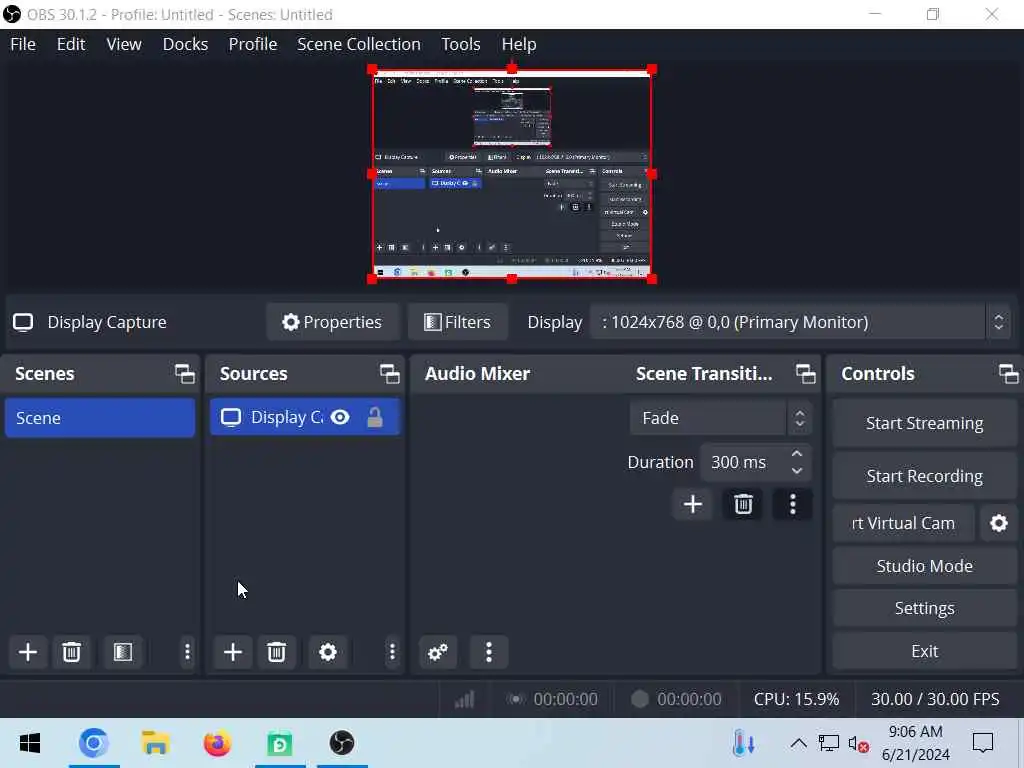
Task: Open scene filters icon in Scenes panel
Action: (123, 652)
